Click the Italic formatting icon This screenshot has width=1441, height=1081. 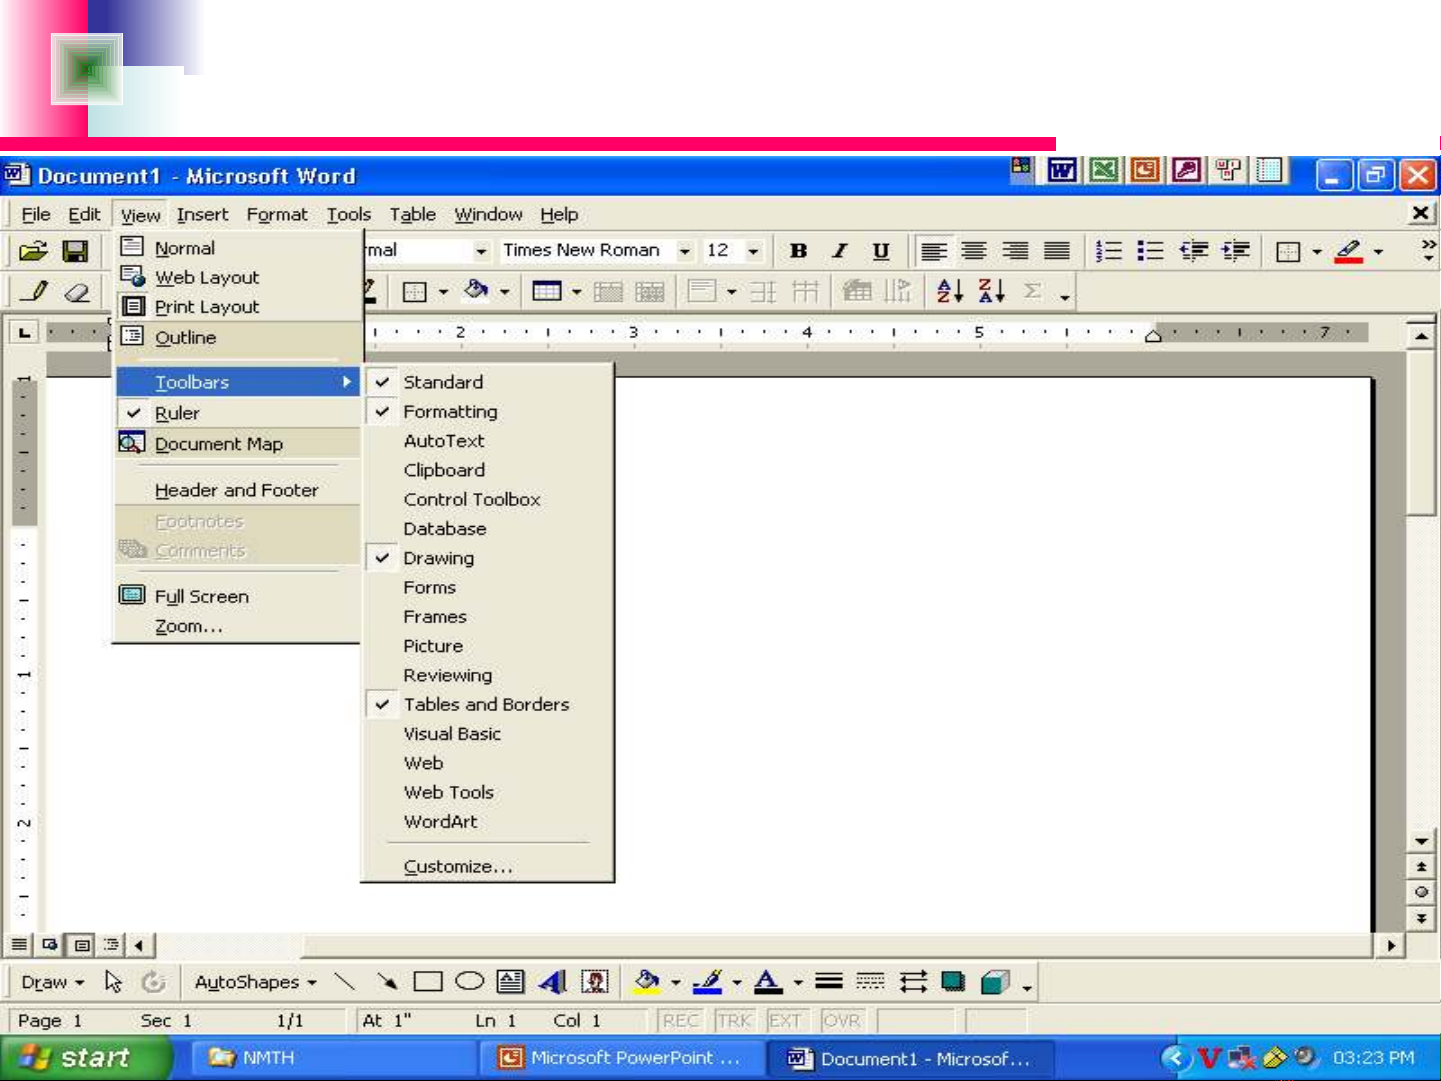coord(840,251)
